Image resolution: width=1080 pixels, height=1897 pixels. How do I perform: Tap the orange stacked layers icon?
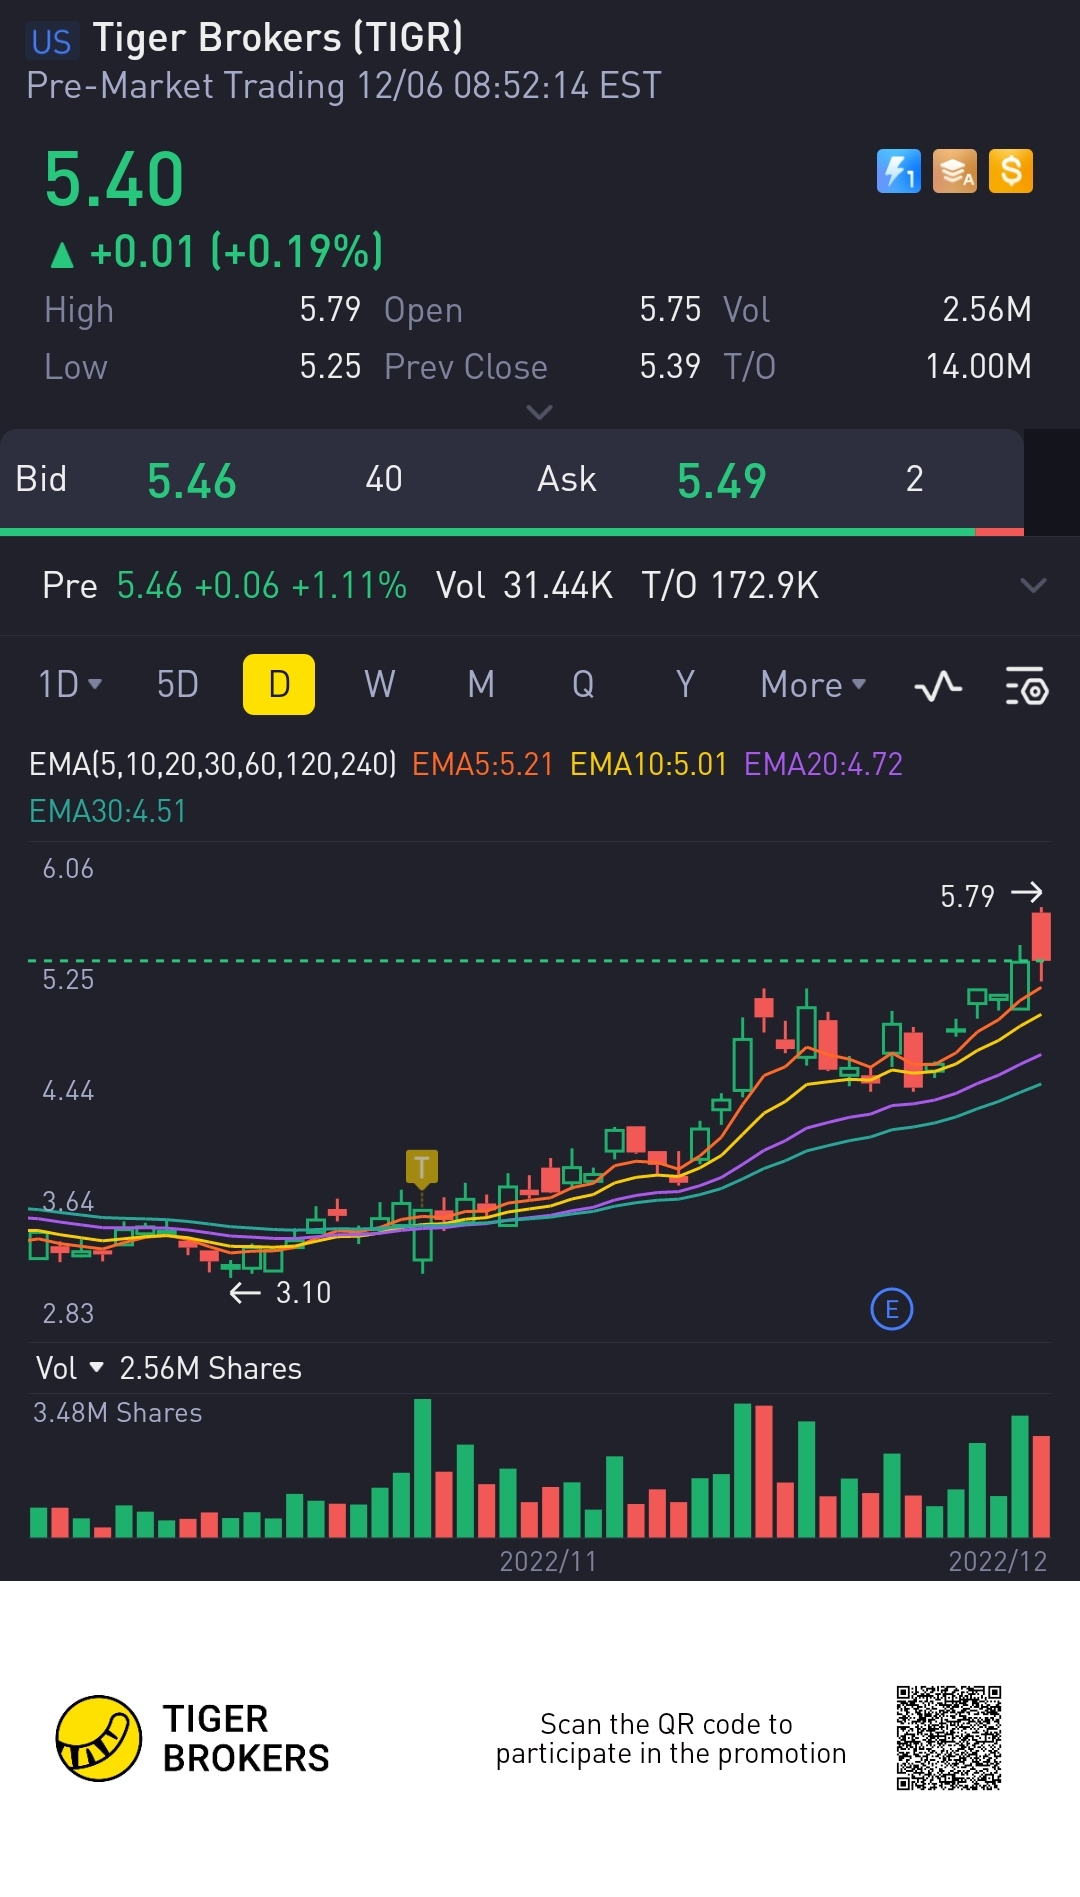pos(955,171)
